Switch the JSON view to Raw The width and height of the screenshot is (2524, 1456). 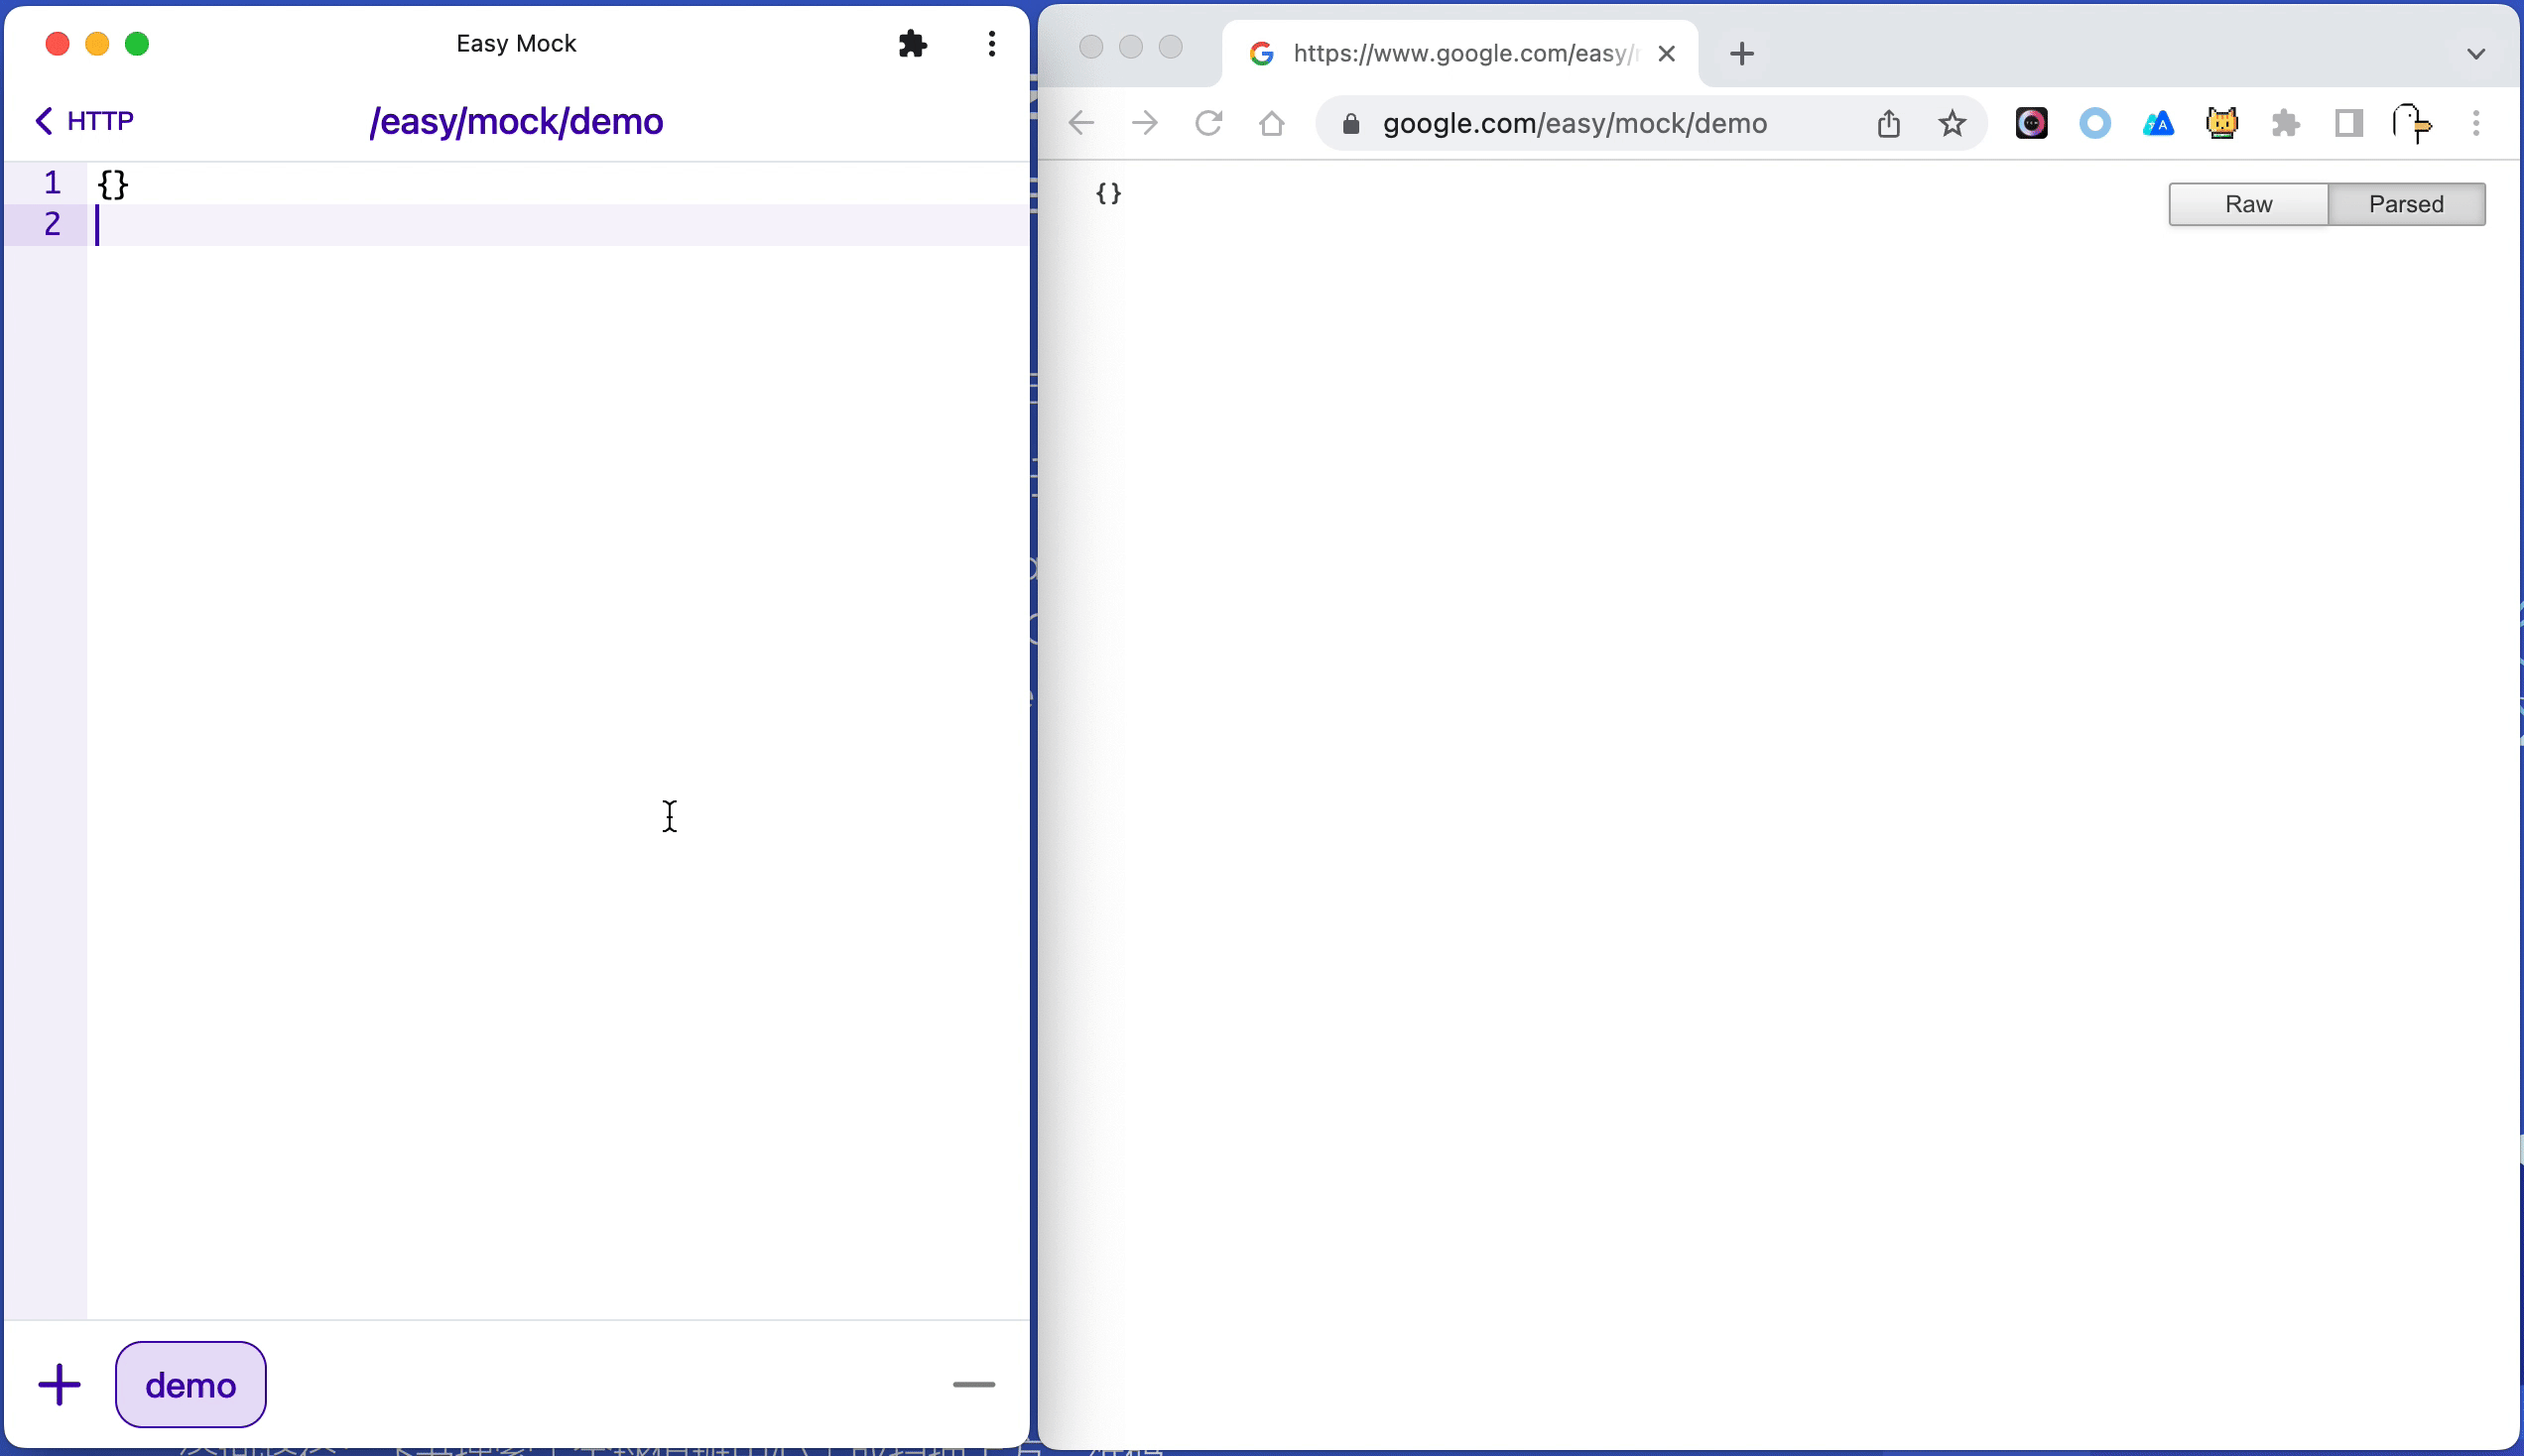pyautogui.click(x=2247, y=204)
